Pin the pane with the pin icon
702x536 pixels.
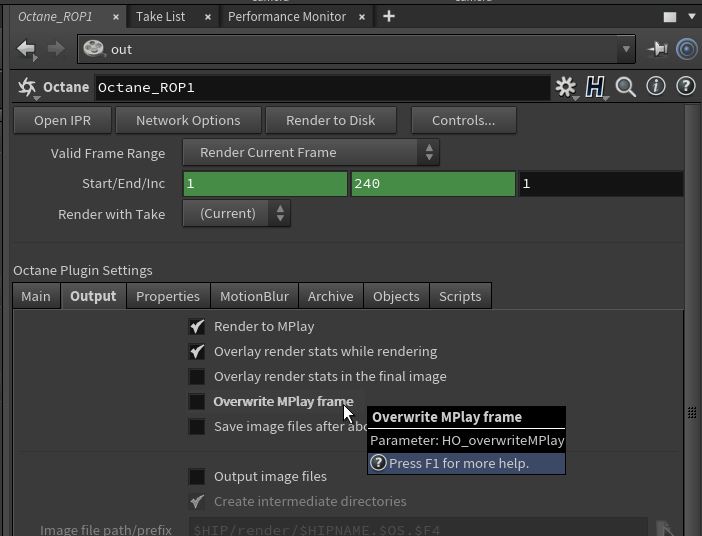(658, 49)
